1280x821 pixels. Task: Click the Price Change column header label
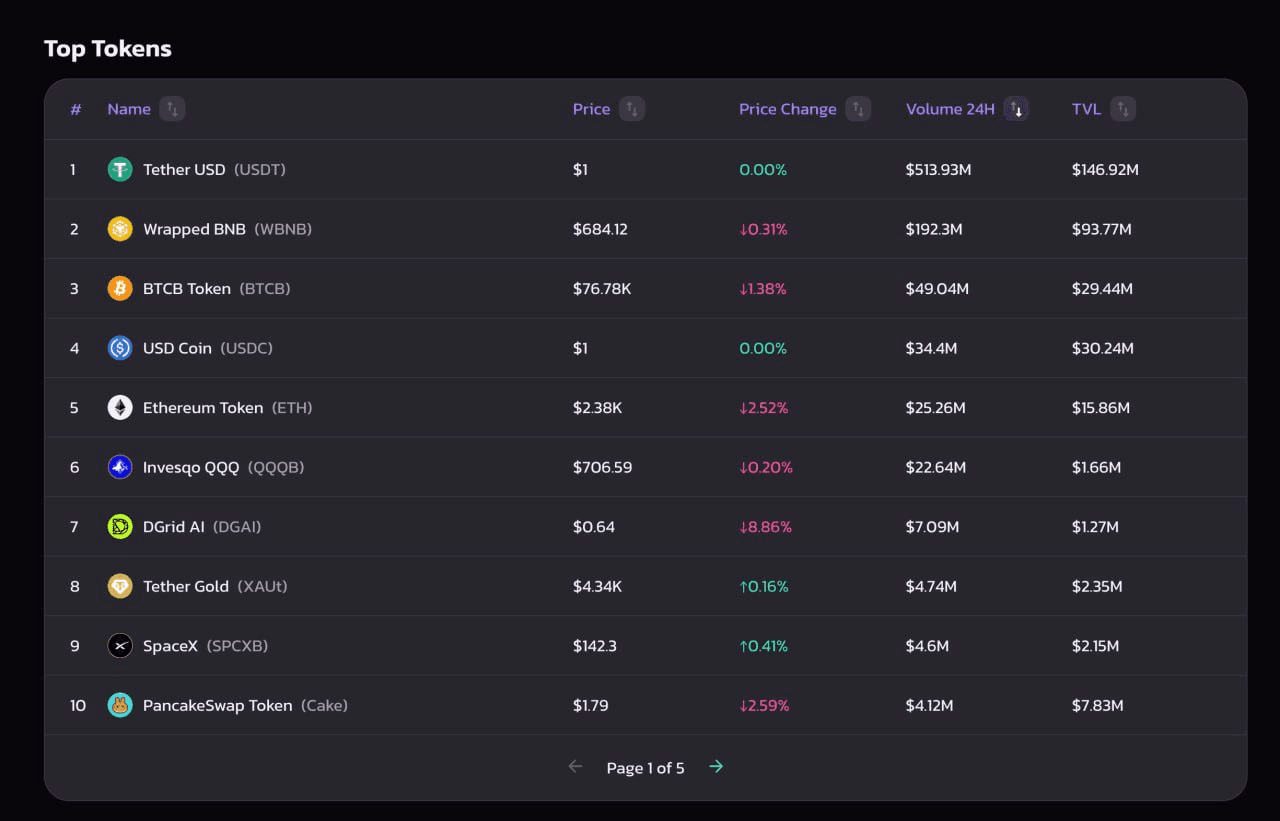pyautogui.click(x=788, y=109)
